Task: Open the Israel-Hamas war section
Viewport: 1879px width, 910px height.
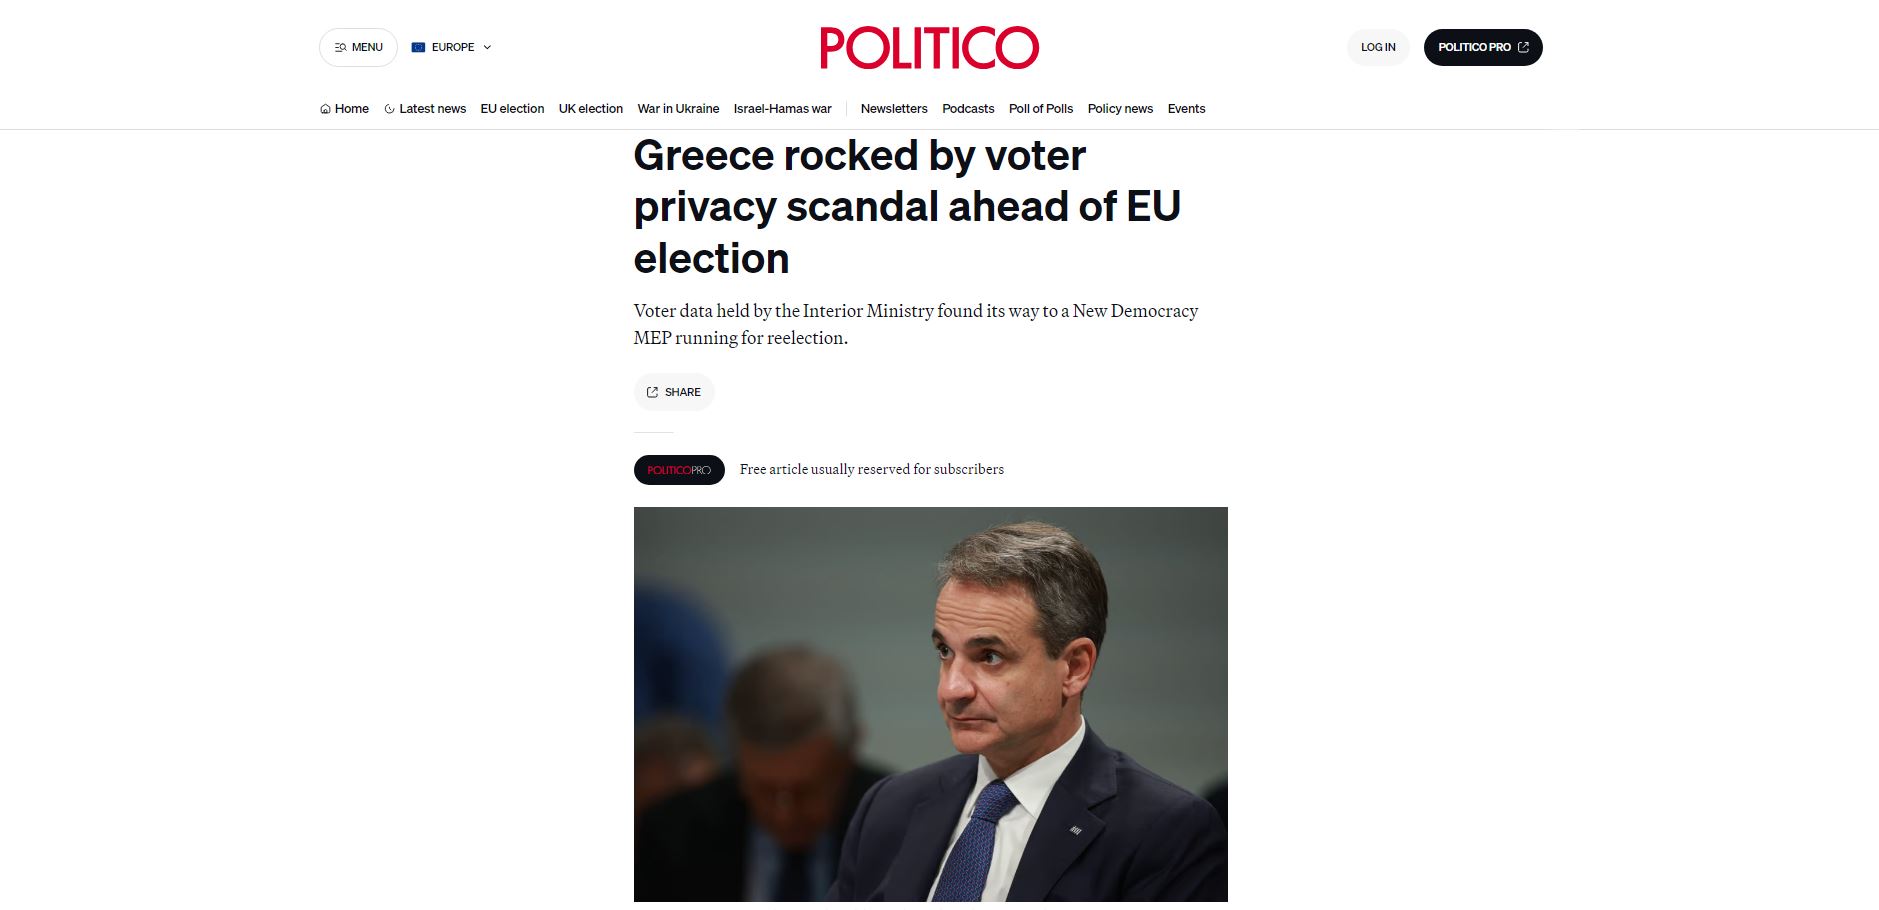Action: click(782, 108)
